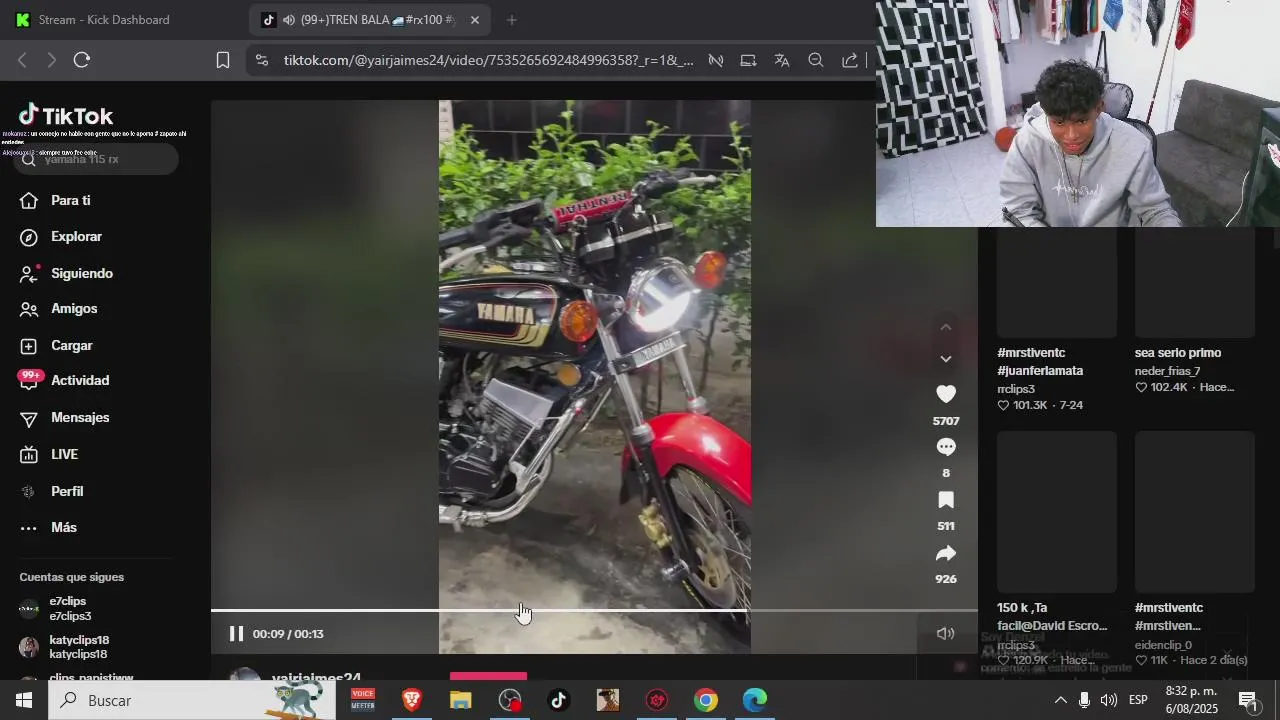Open the Amigos section

pos(74,309)
